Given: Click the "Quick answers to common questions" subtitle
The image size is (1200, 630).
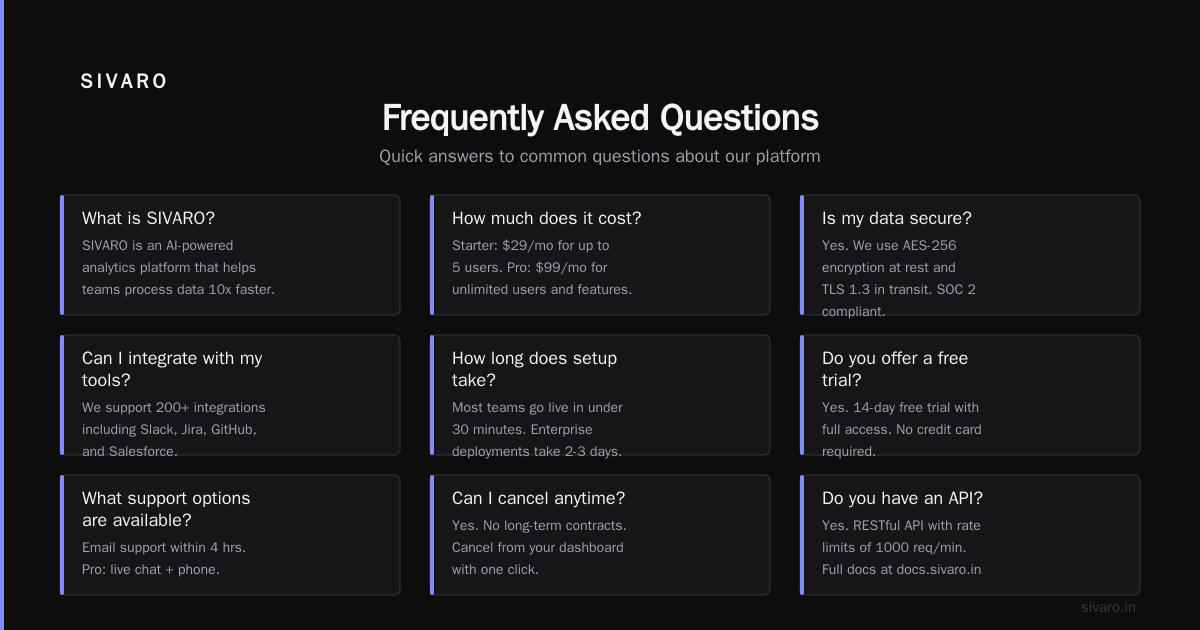Looking at the screenshot, I should pos(600,156).
